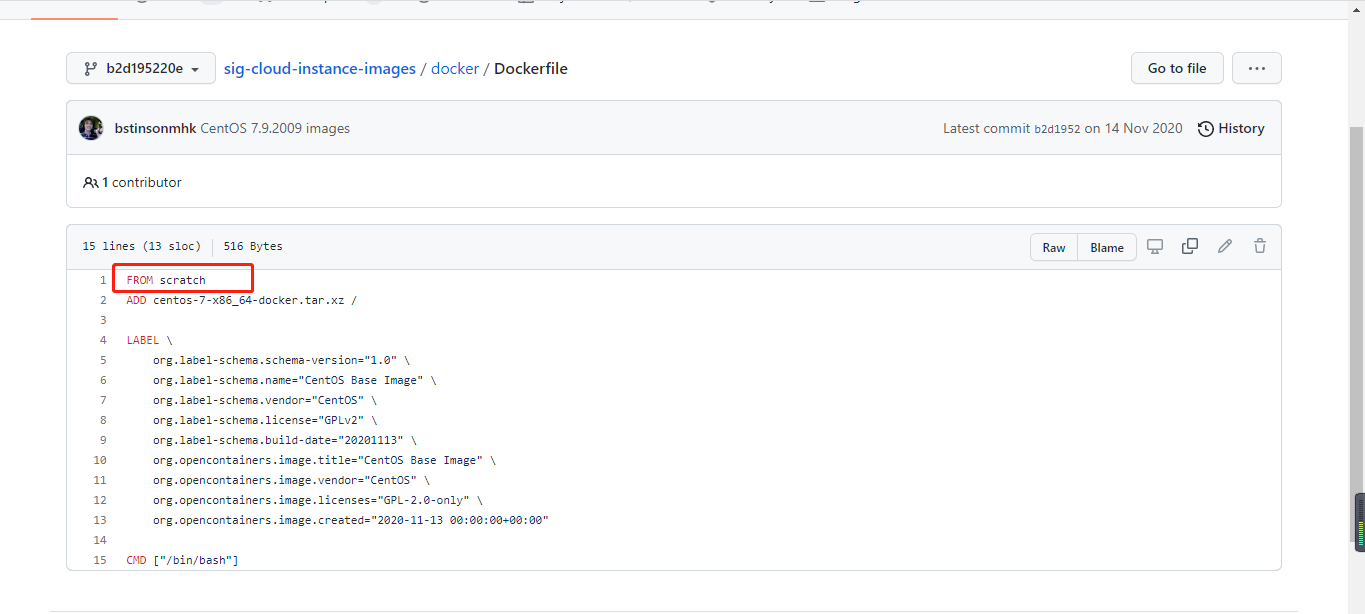Image resolution: width=1365 pixels, height=614 pixels.
Task: Click label-schema.license="GPLv2" line
Action: pyautogui.click(x=265, y=420)
